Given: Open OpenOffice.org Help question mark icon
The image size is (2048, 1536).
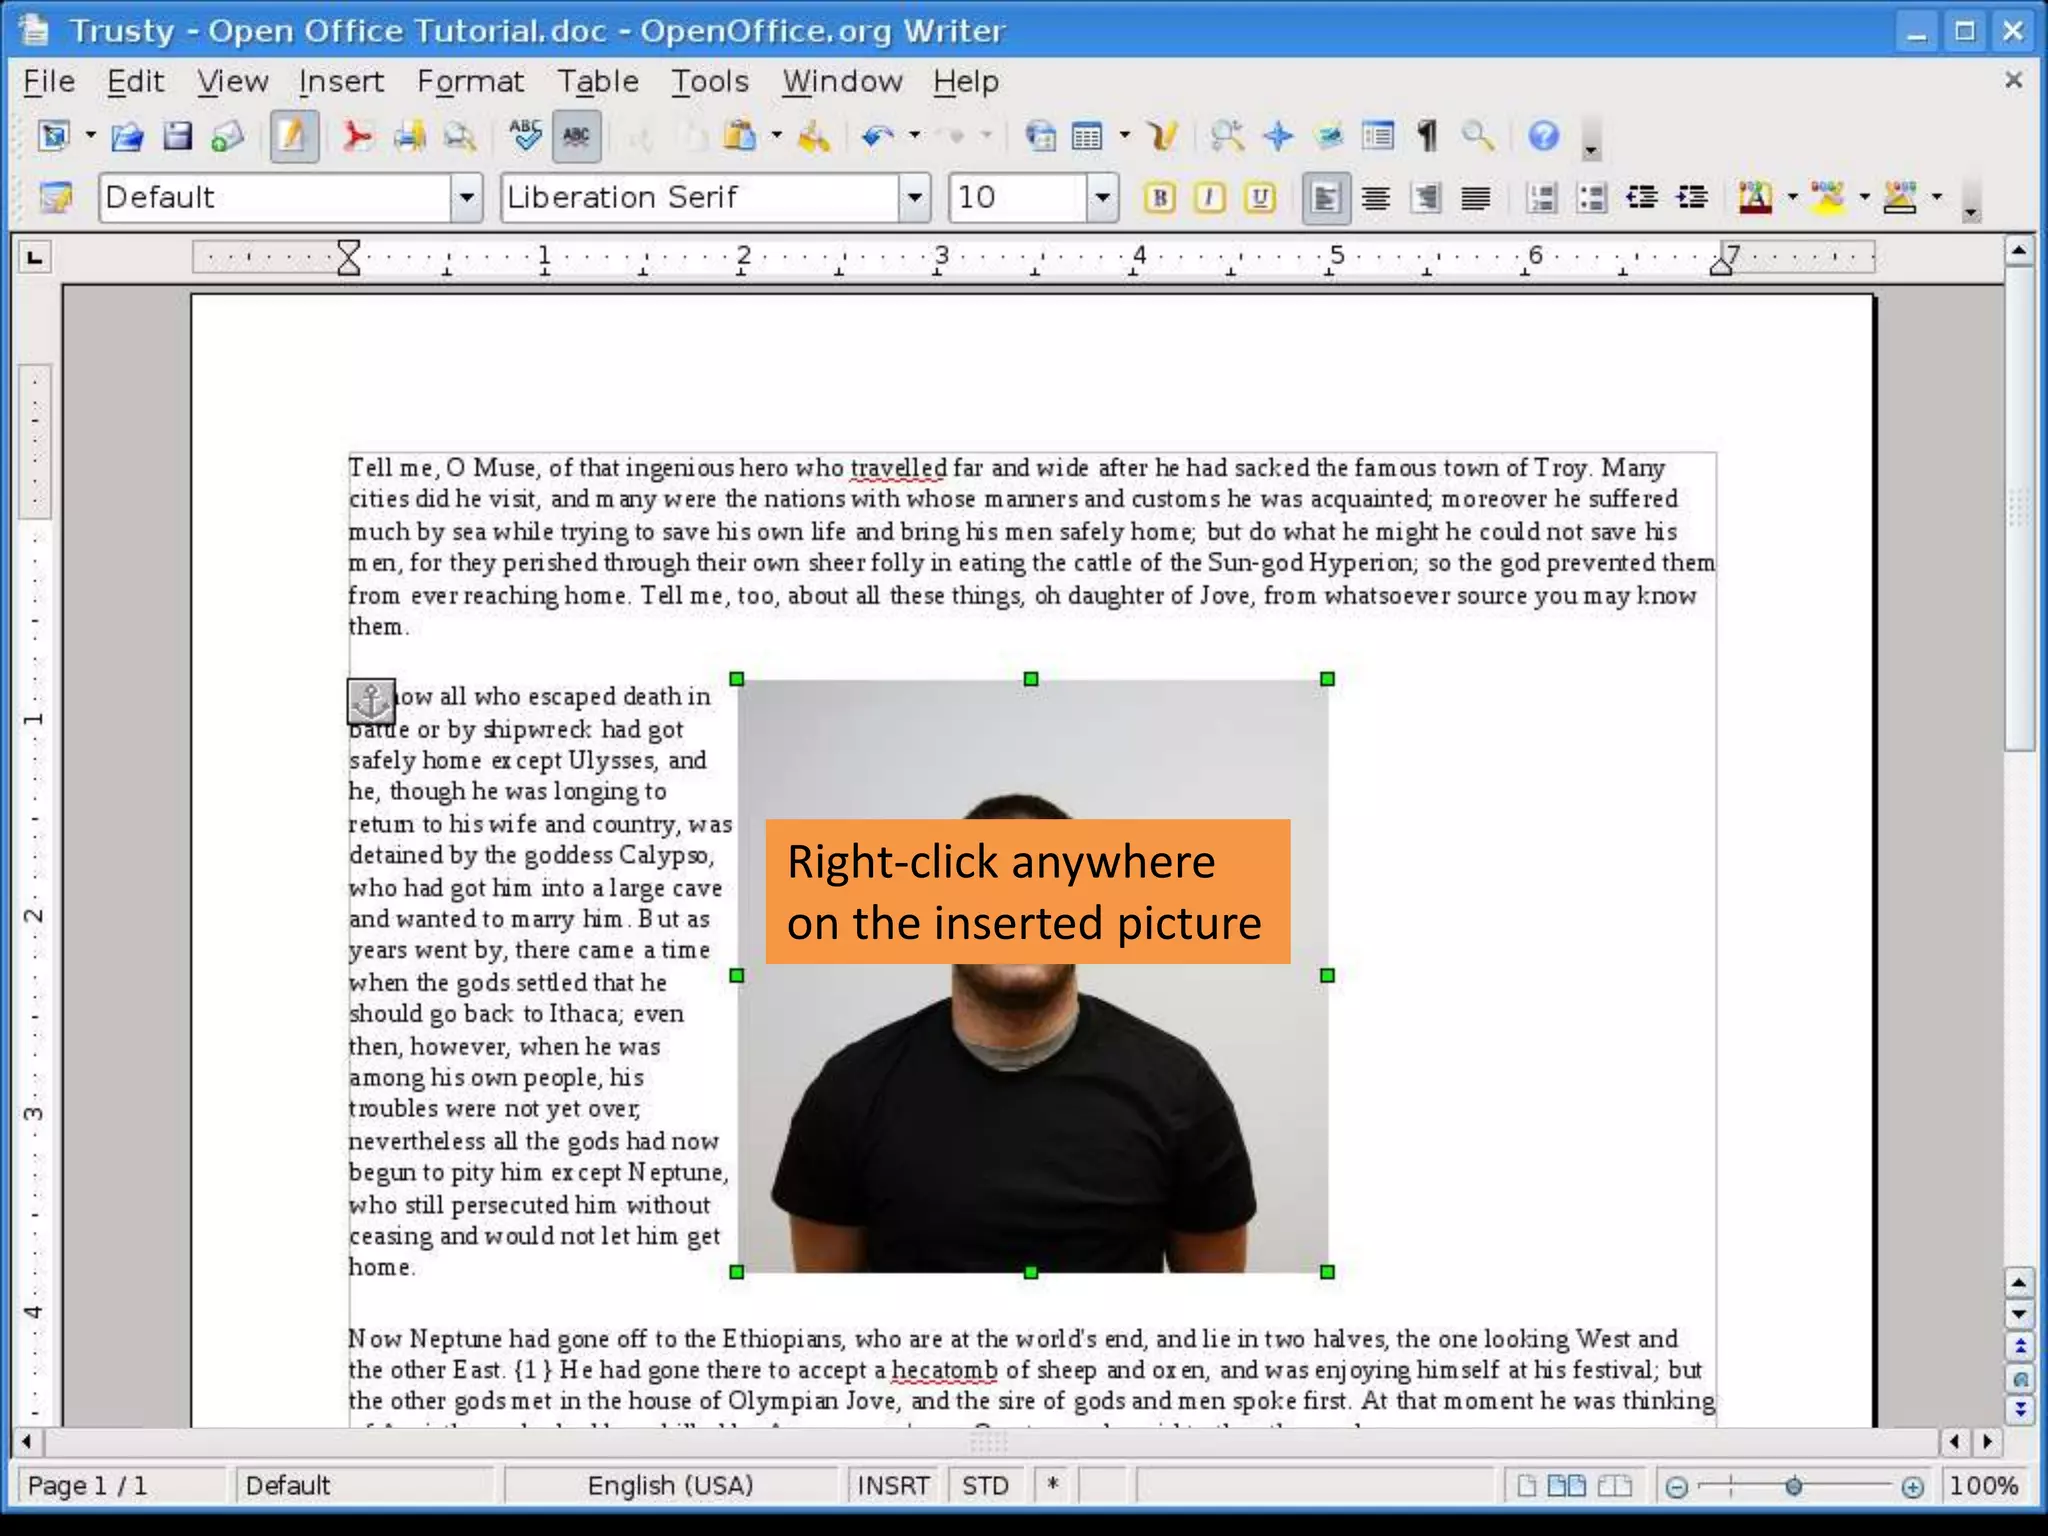Looking at the screenshot, I should coord(1544,136).
